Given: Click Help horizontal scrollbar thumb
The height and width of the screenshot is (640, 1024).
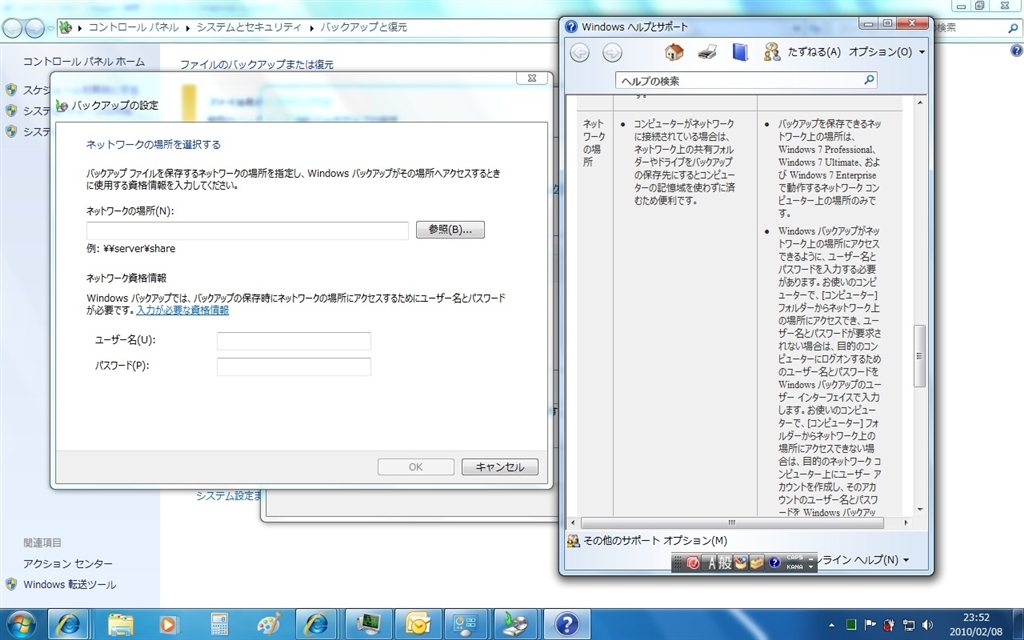Looking at the screenshot, I should tap(732, 522).
